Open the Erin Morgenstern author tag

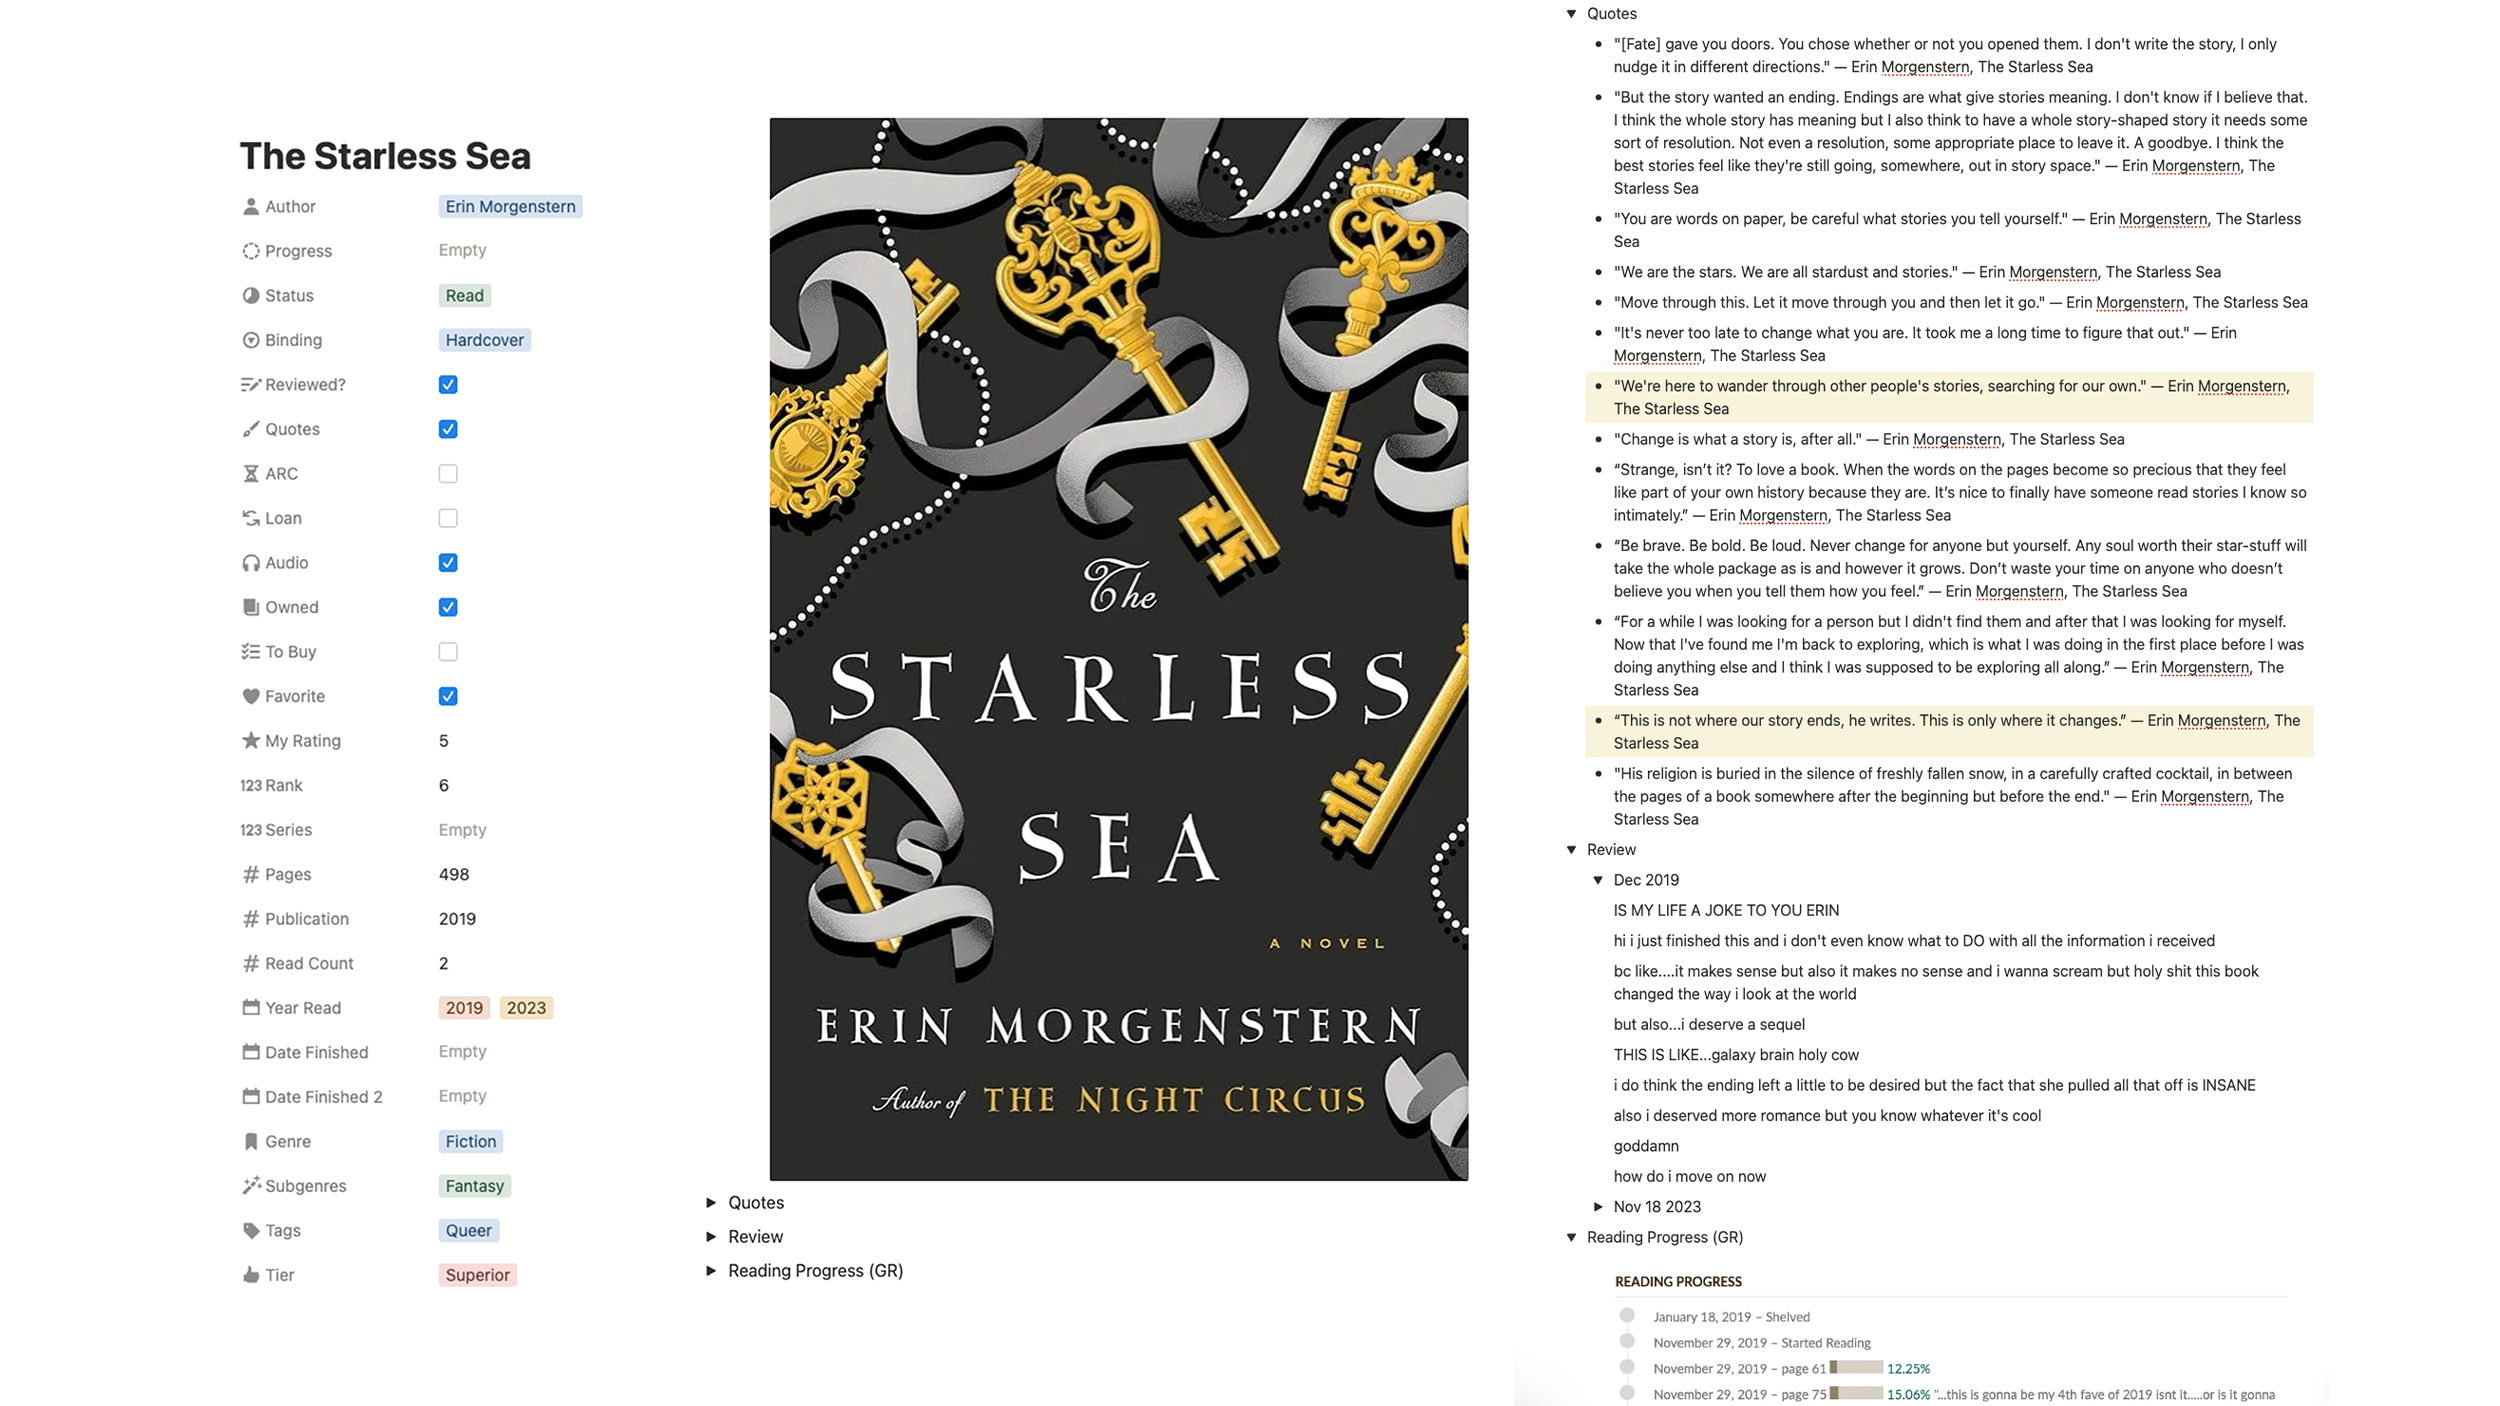coord(510,207)
